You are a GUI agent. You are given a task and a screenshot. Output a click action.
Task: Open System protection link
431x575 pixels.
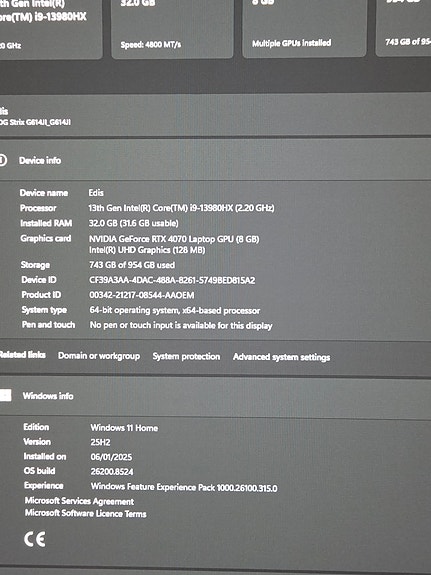click(186, 356)
